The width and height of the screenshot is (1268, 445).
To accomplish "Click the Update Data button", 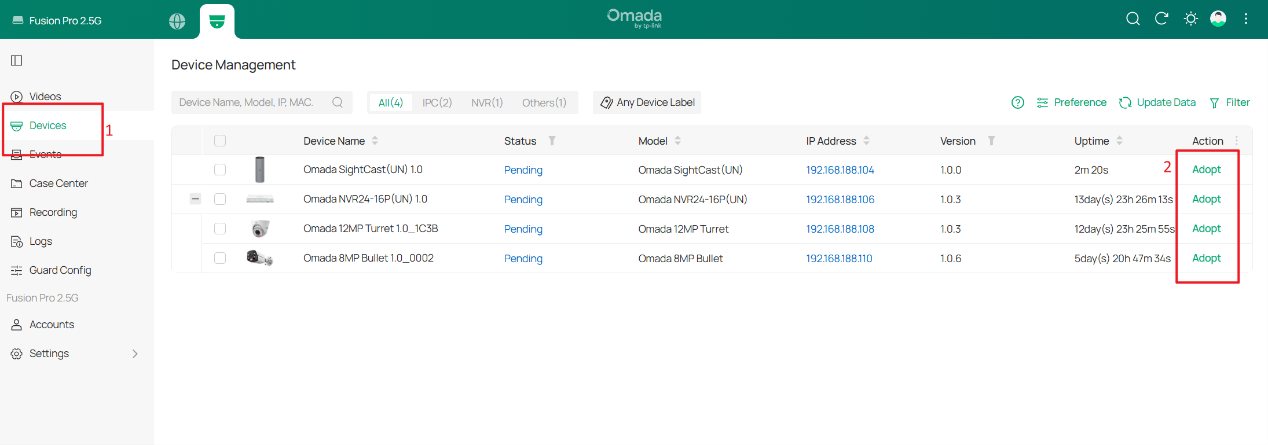I will [x=1157, y=102].
